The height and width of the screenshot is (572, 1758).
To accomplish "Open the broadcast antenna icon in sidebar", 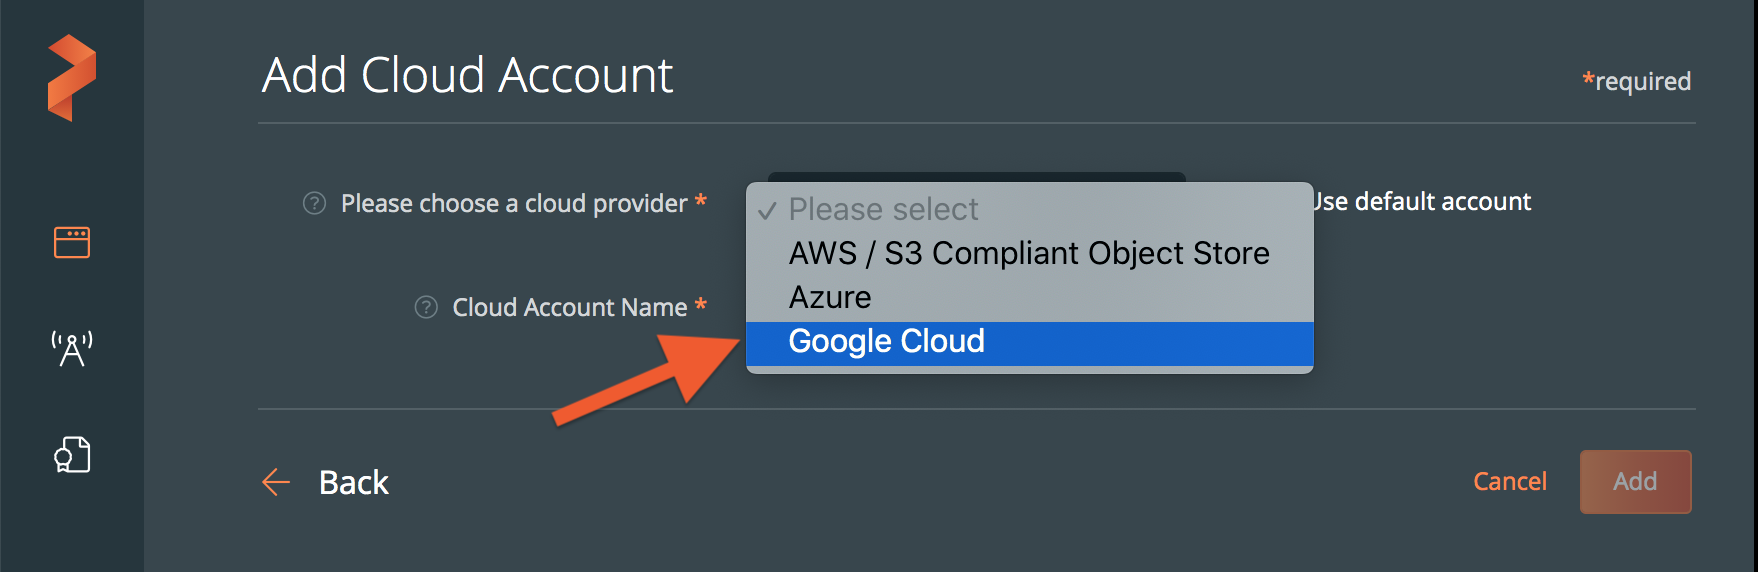I will click(72, 348).
